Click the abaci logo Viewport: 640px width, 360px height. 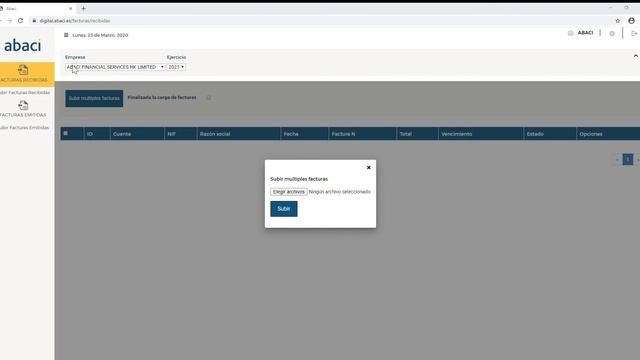22,45
